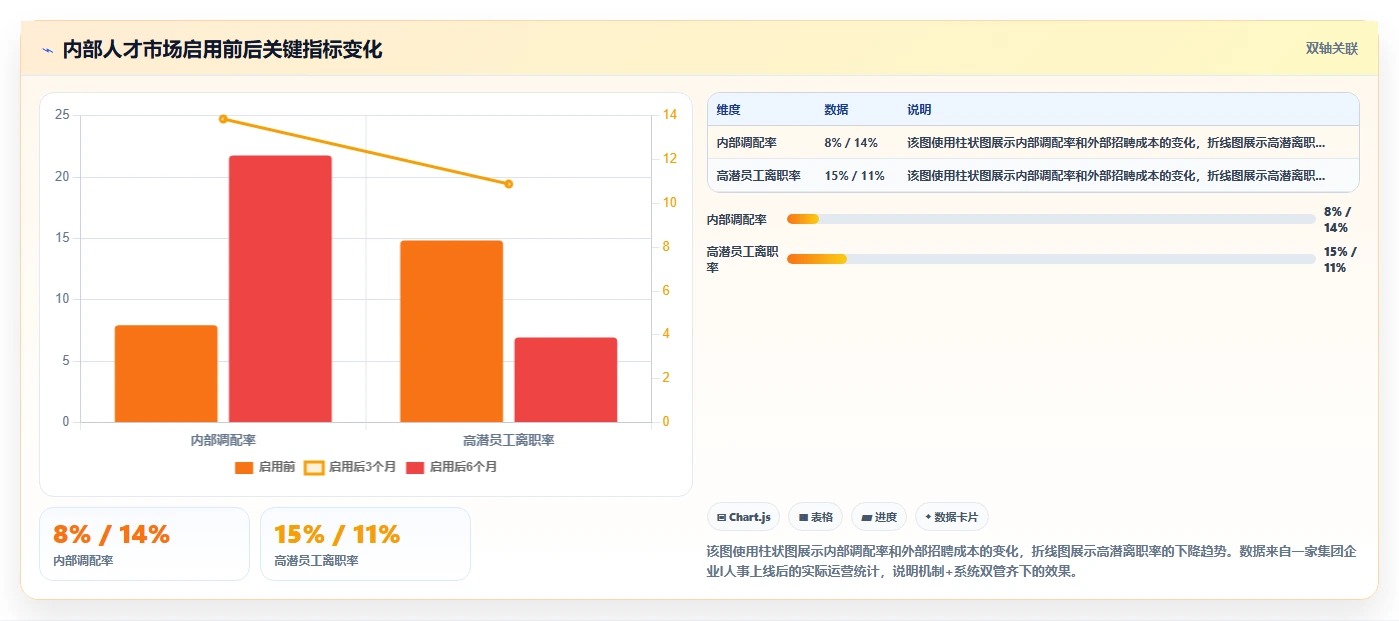This screenshot has width=1399, height=621.
Task: Click the orange 启用前 legend swatch
Action: coord(244,467)
